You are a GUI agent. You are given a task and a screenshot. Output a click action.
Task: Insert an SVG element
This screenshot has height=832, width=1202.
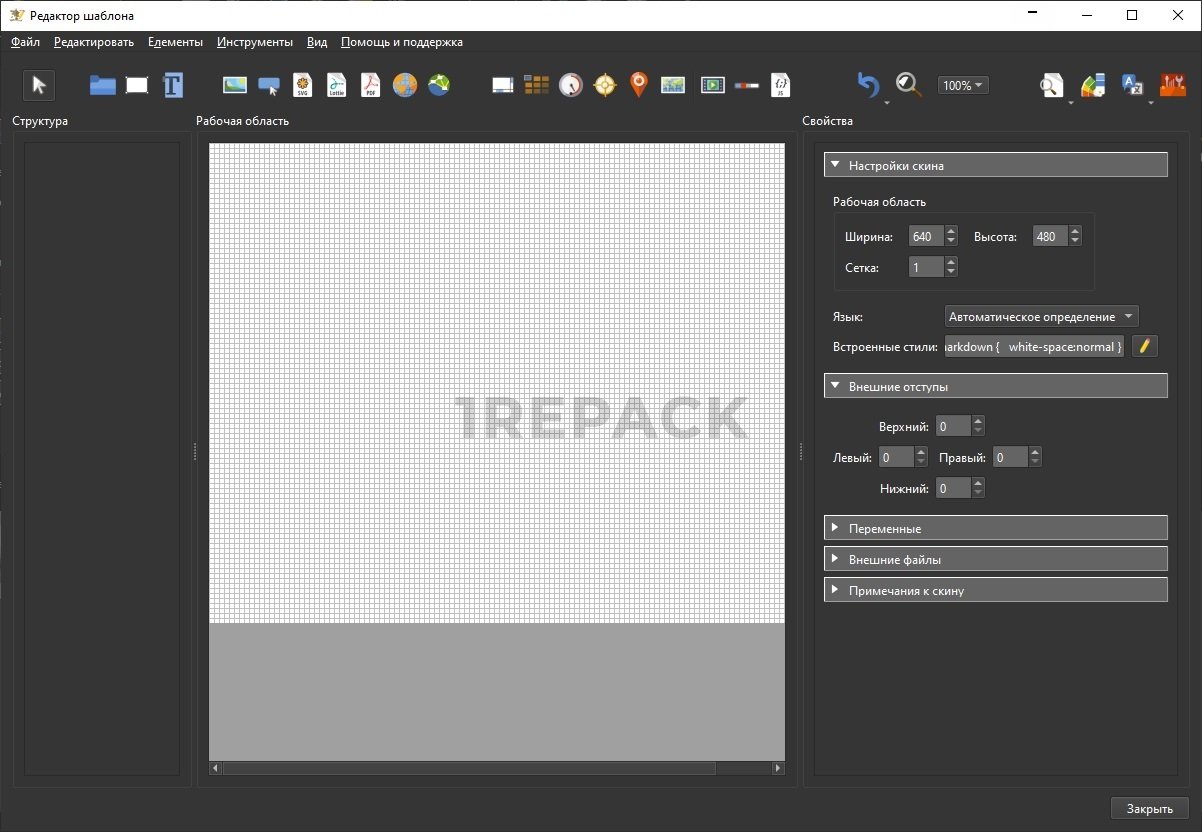302,85
